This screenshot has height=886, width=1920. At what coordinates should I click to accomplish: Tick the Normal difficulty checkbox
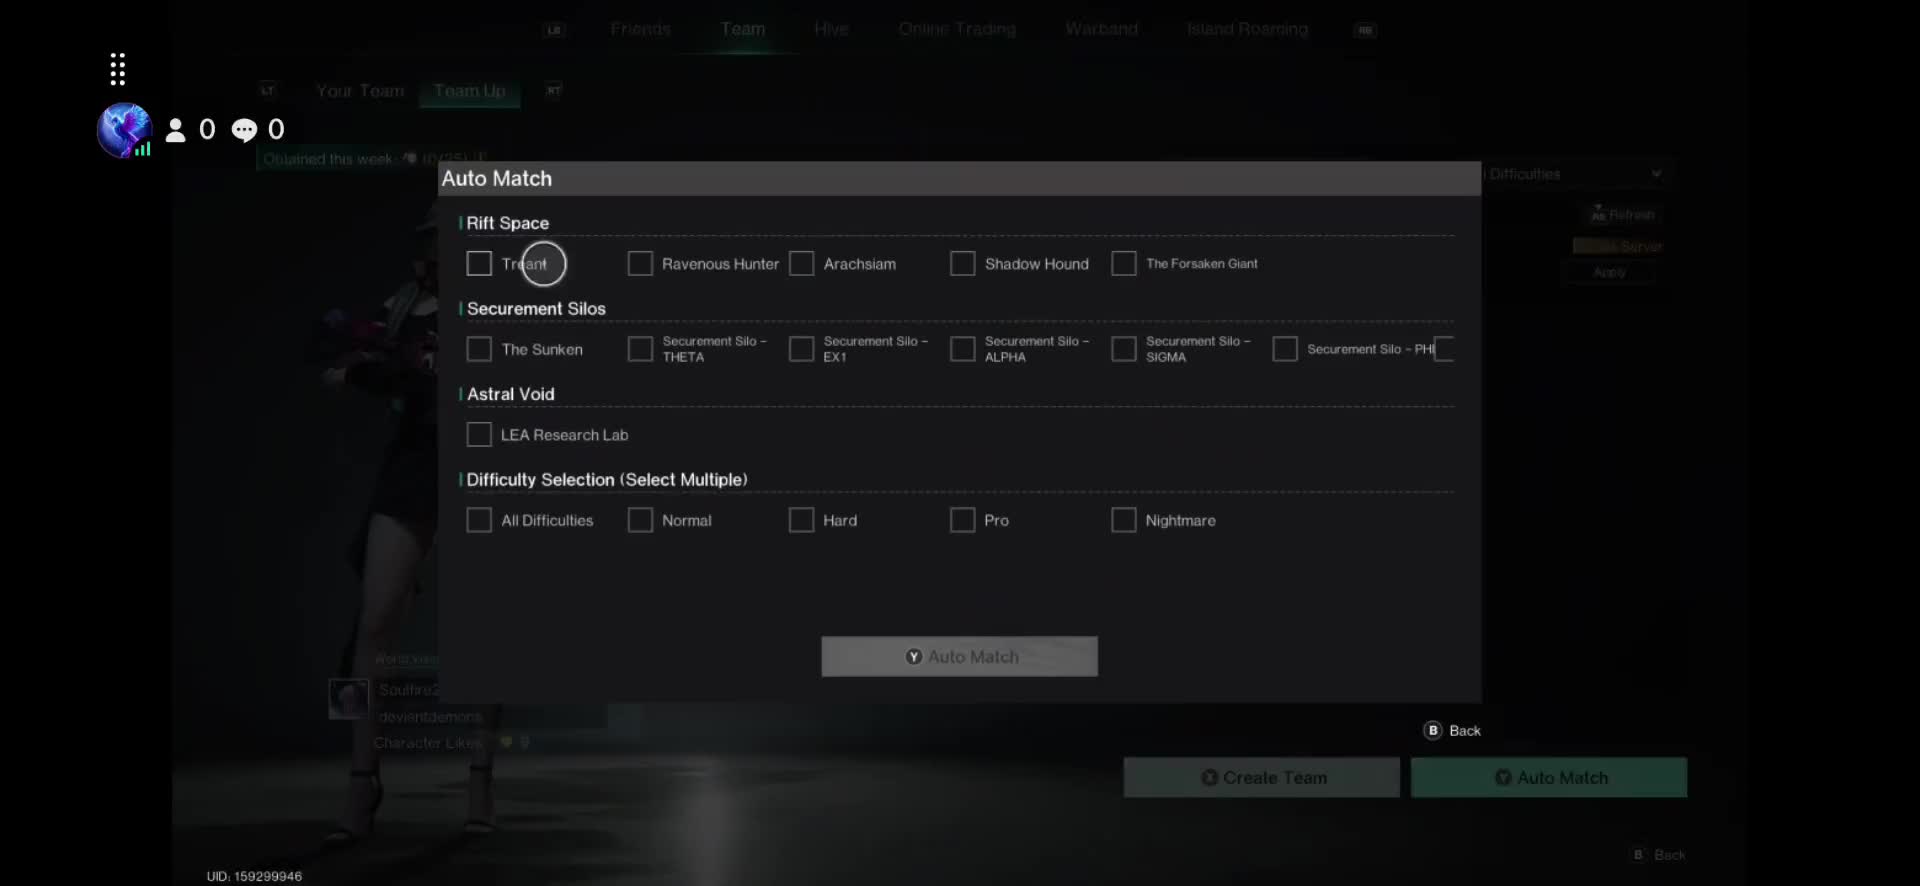tap(640, 520)
